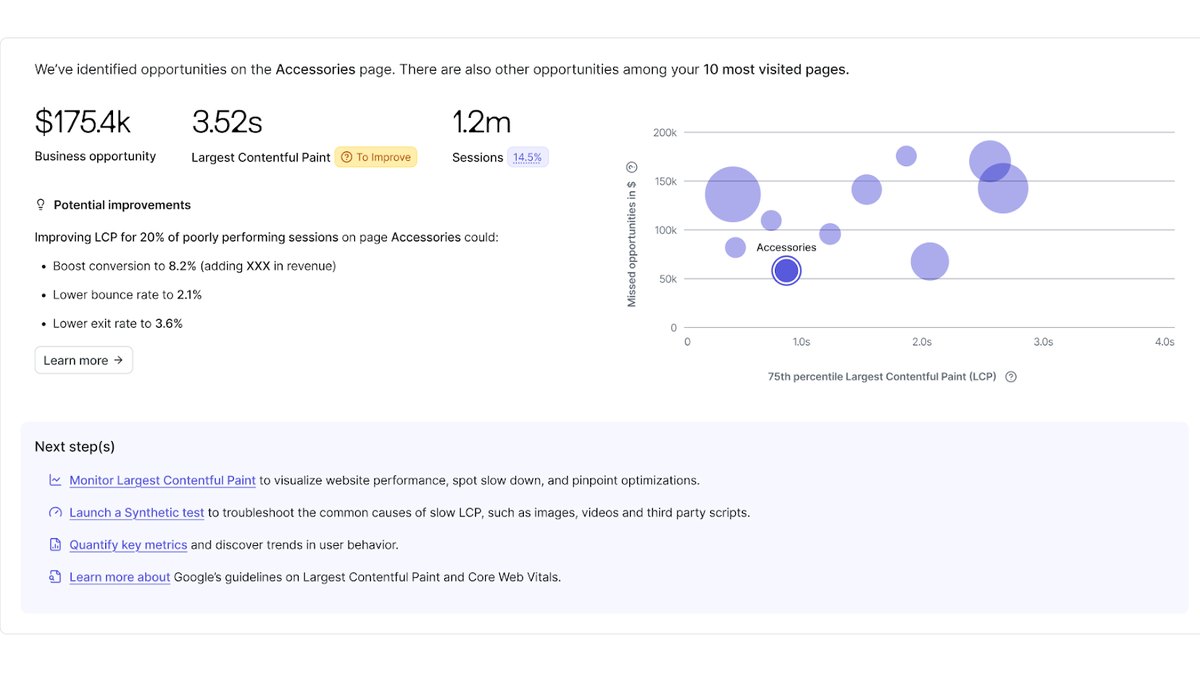Click the Next step(s) heading
Viewport: 1200px width, 675px height.
coord(75,447)
